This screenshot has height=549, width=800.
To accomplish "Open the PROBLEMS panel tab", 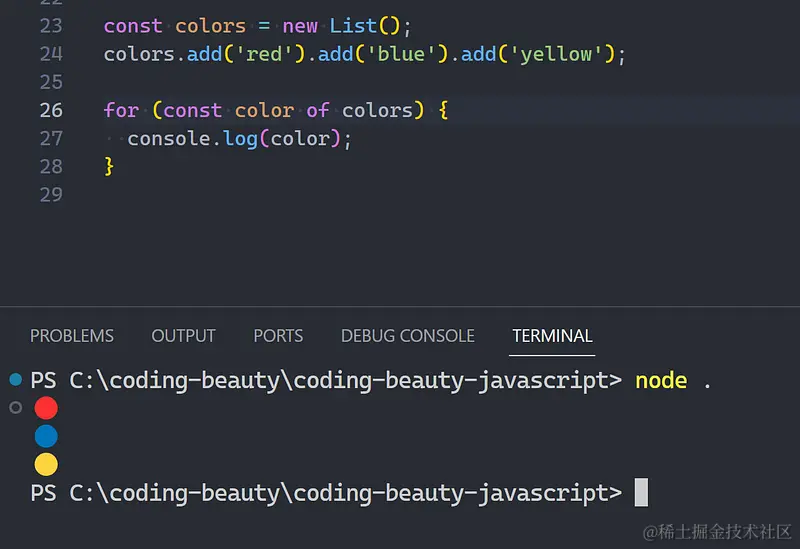I will 72,336.
